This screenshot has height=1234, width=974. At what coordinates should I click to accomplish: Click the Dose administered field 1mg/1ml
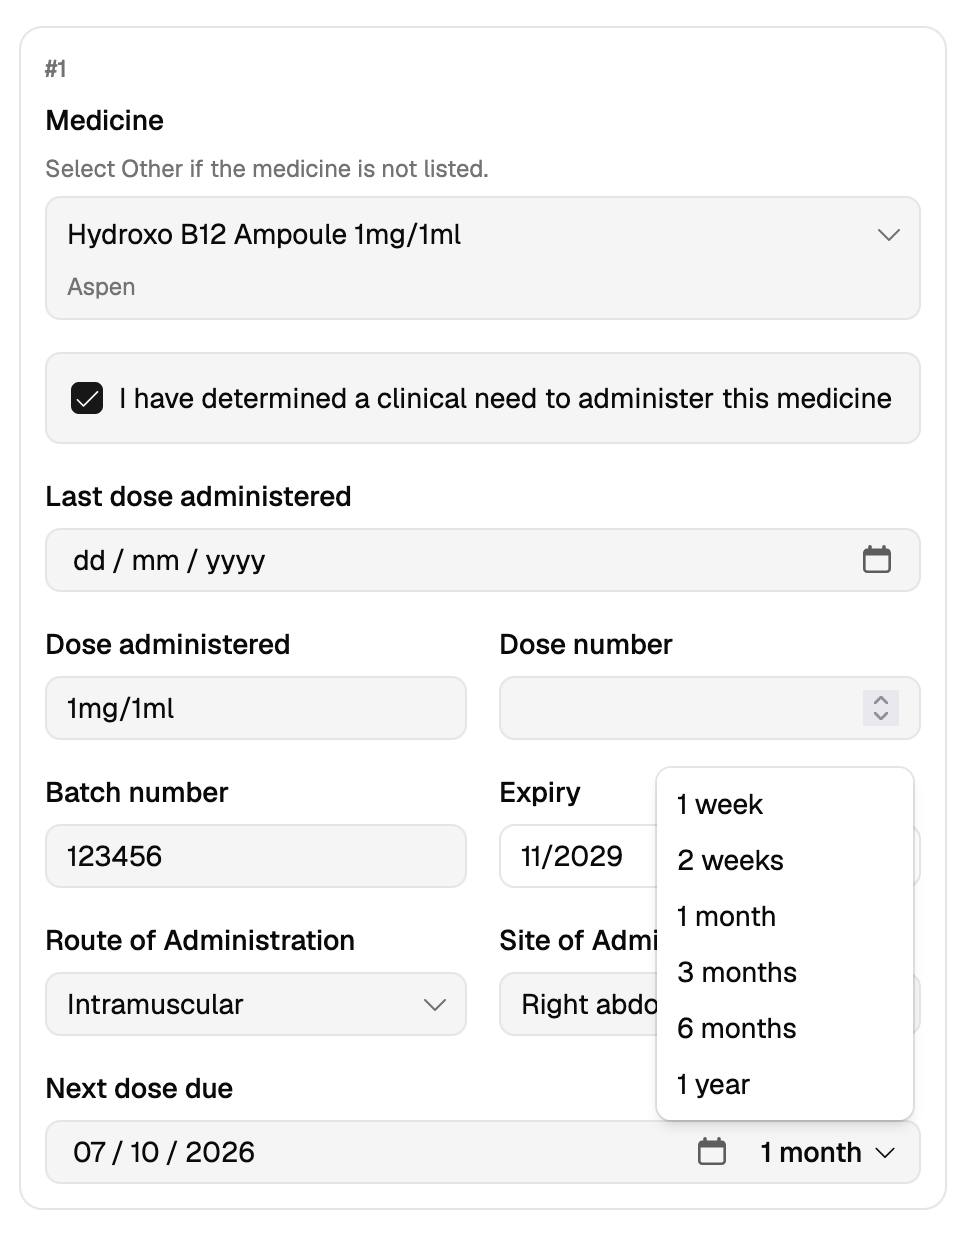pyautogui.click(x=256, y=708)
